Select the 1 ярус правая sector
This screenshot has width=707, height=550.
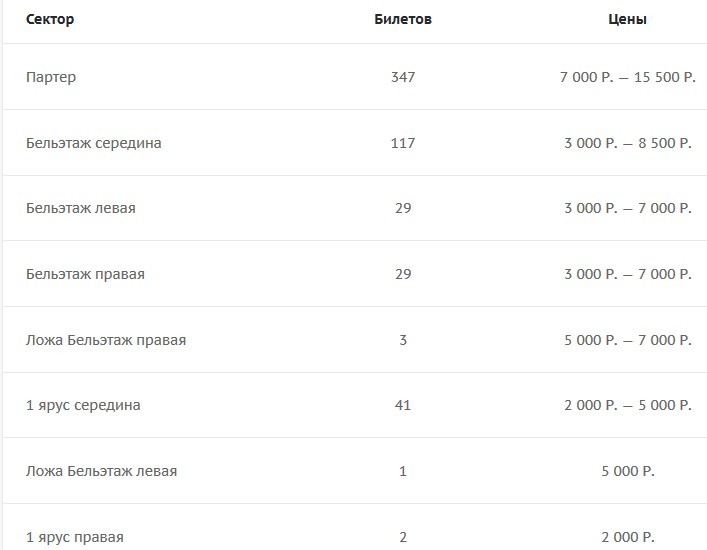[75, 537]
